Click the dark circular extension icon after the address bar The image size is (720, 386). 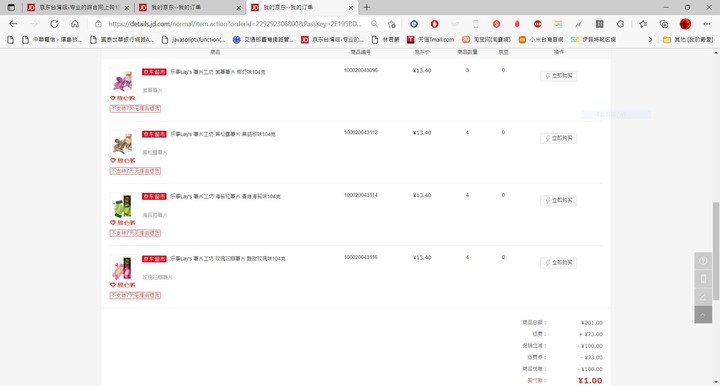(x=414, y=24)
